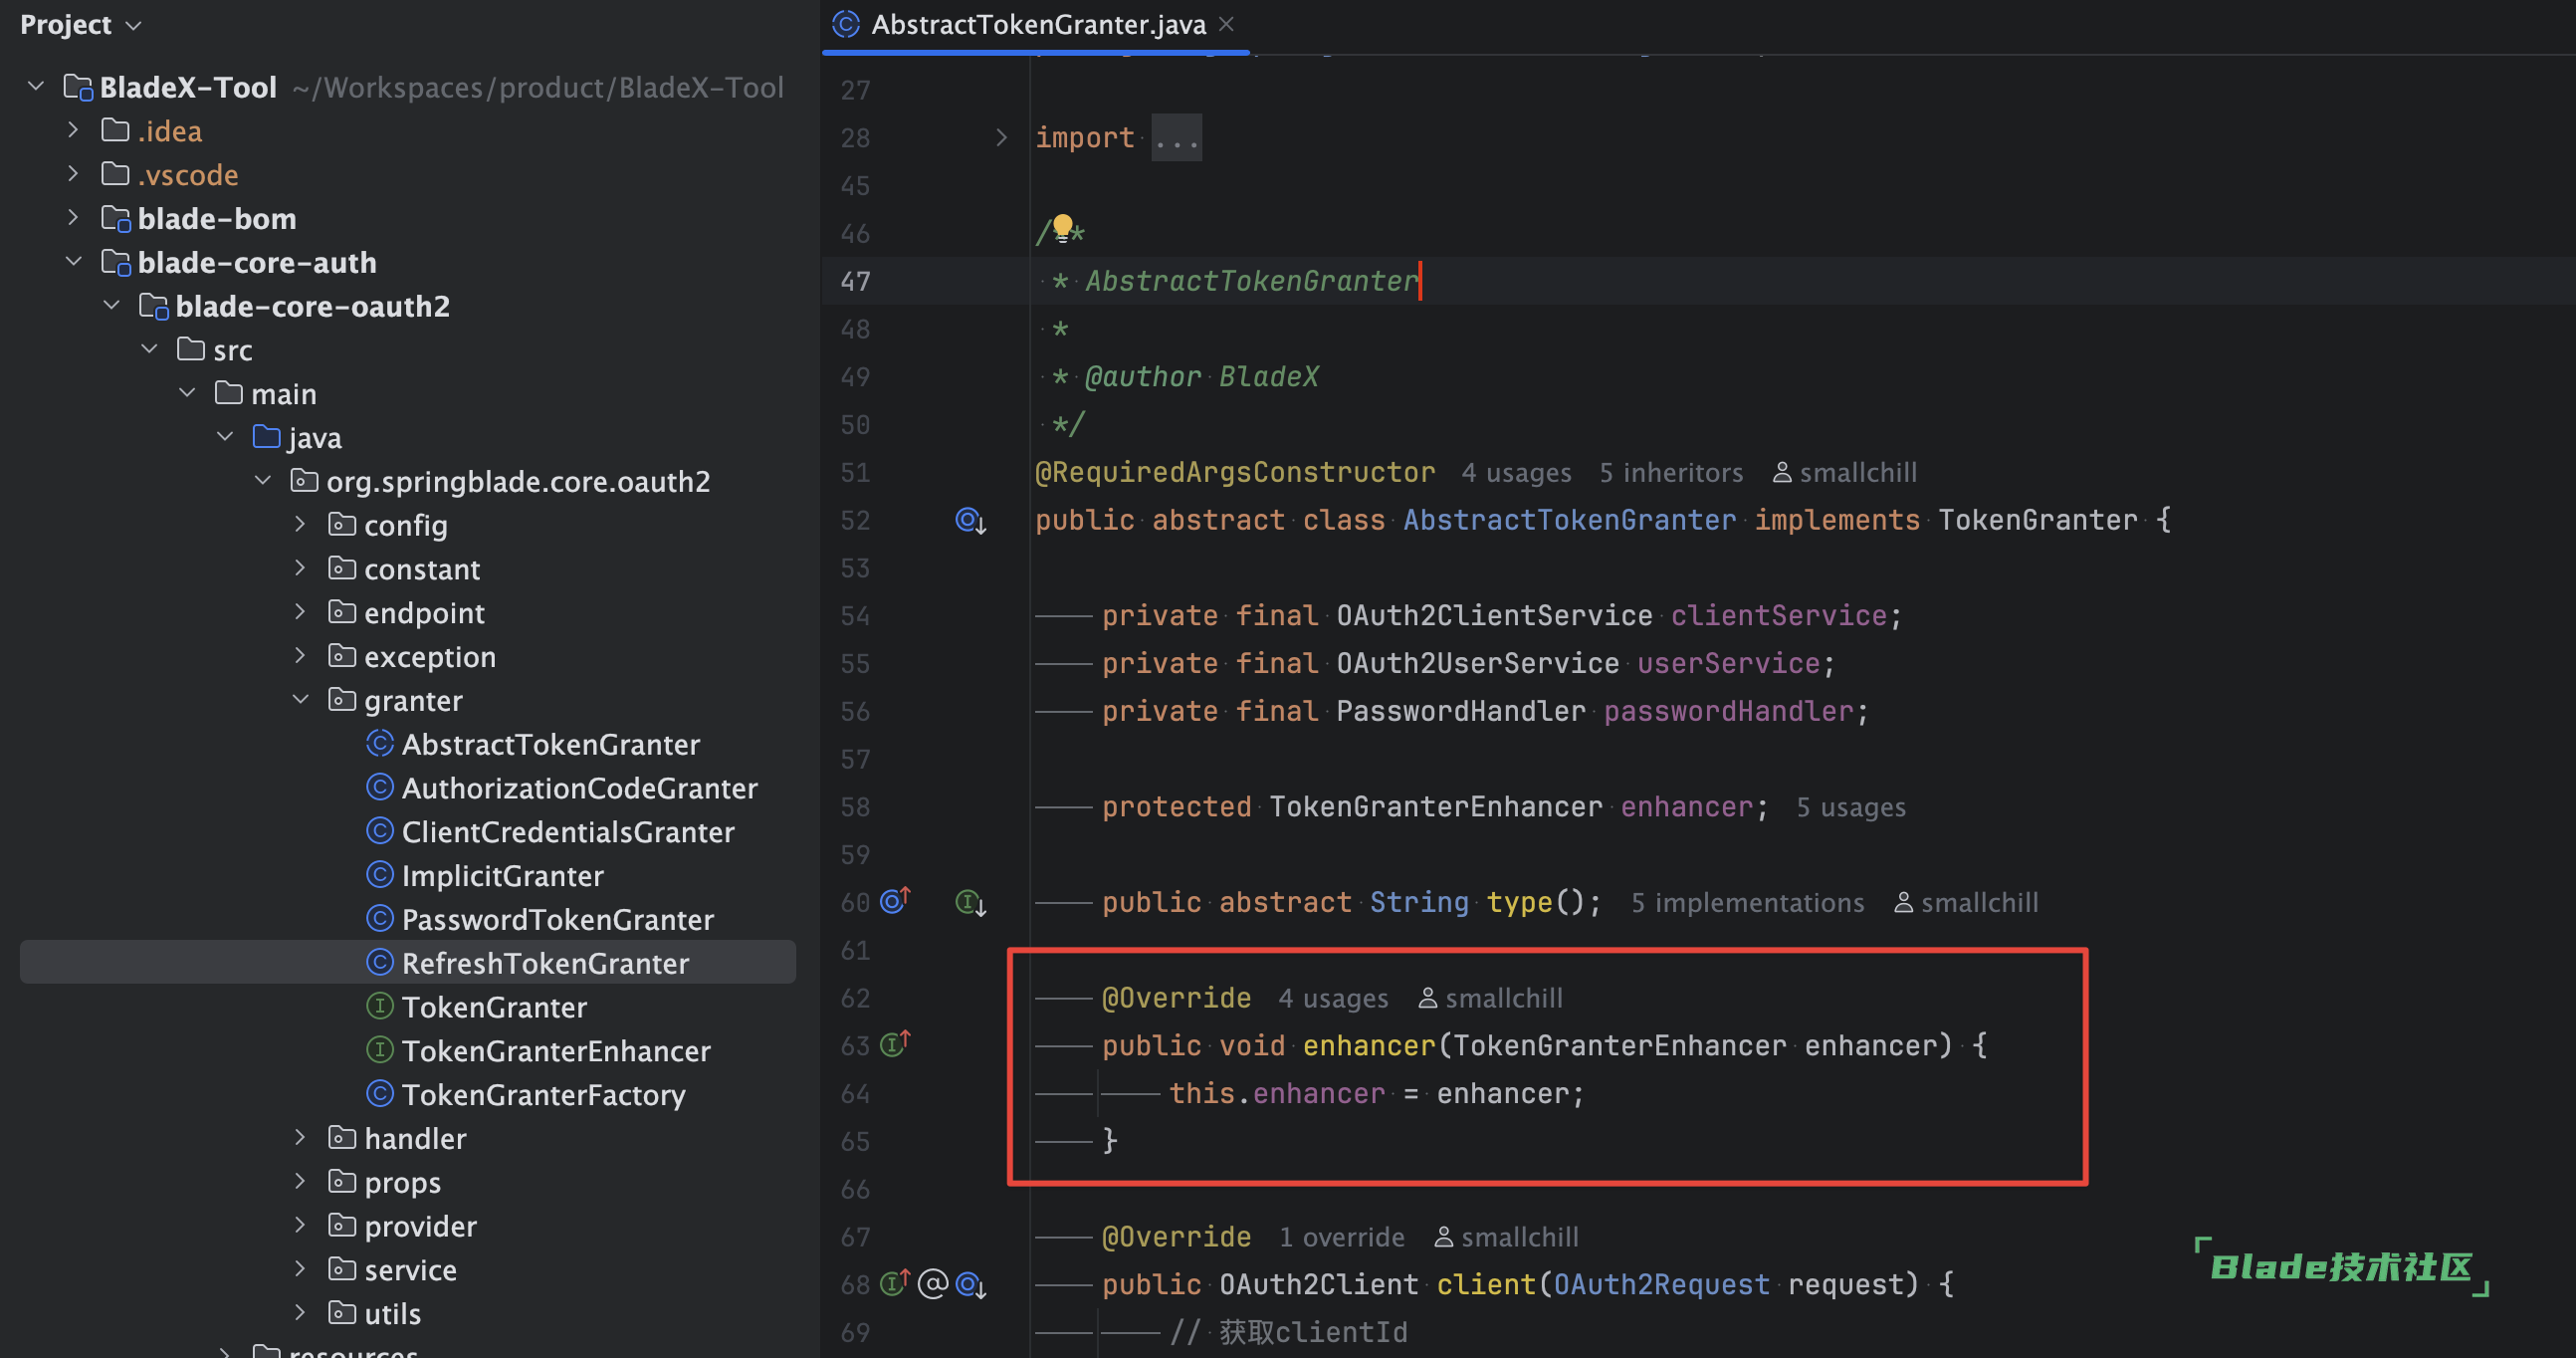Screen dimensions: 2576x1358
Task: Click the '5 implementations' hint on type()
Action: [x=1748, y=903]
